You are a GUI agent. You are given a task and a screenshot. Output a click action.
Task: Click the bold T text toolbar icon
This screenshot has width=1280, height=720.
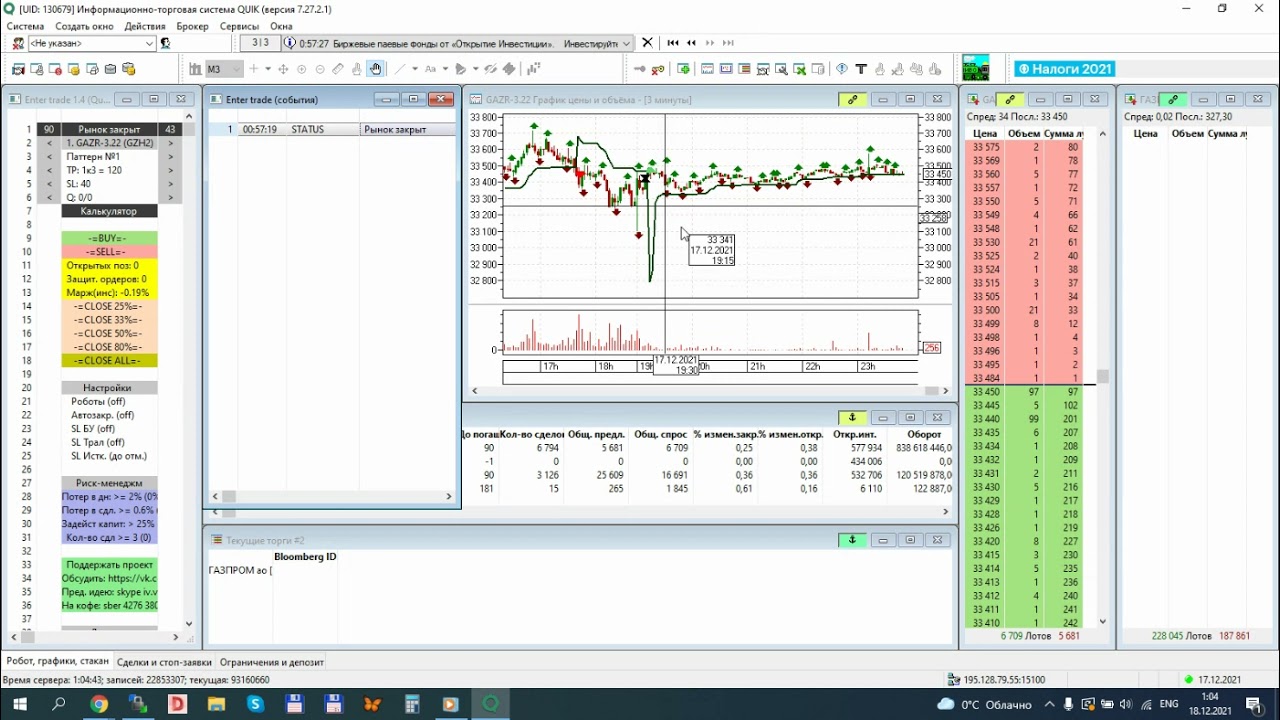861,69
